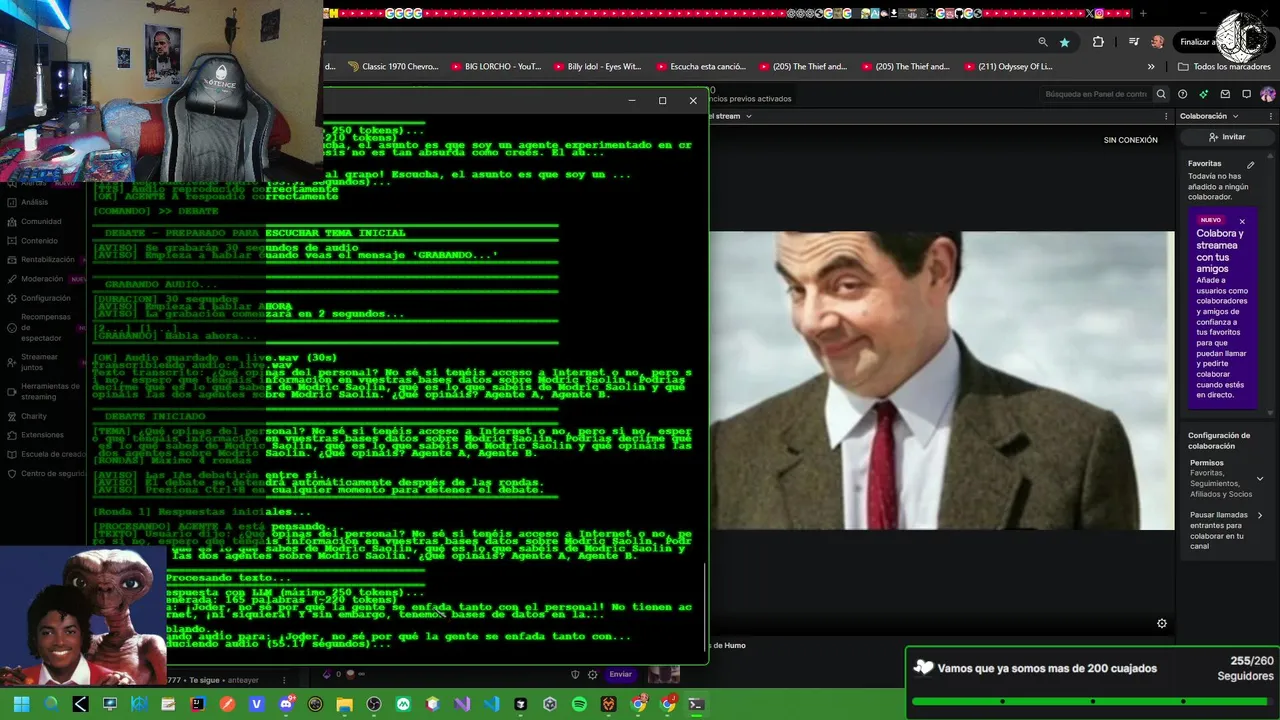Screen dimensions: 1280x720
Task: Open Comunidad in the Twitch sidebar
Action: [x=41, y=222]
